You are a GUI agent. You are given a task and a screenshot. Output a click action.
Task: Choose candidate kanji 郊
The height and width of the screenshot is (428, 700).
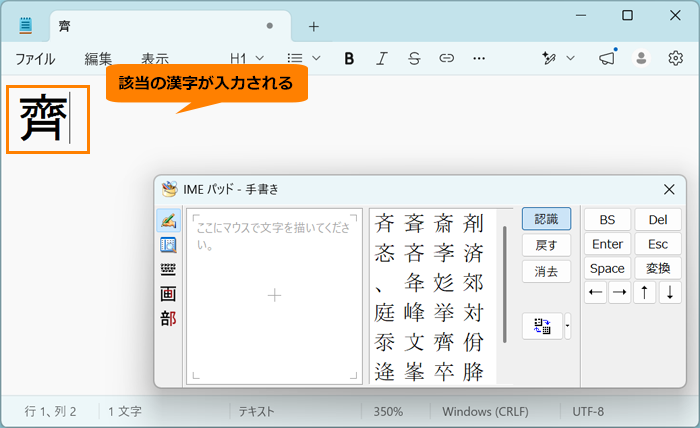473,283
